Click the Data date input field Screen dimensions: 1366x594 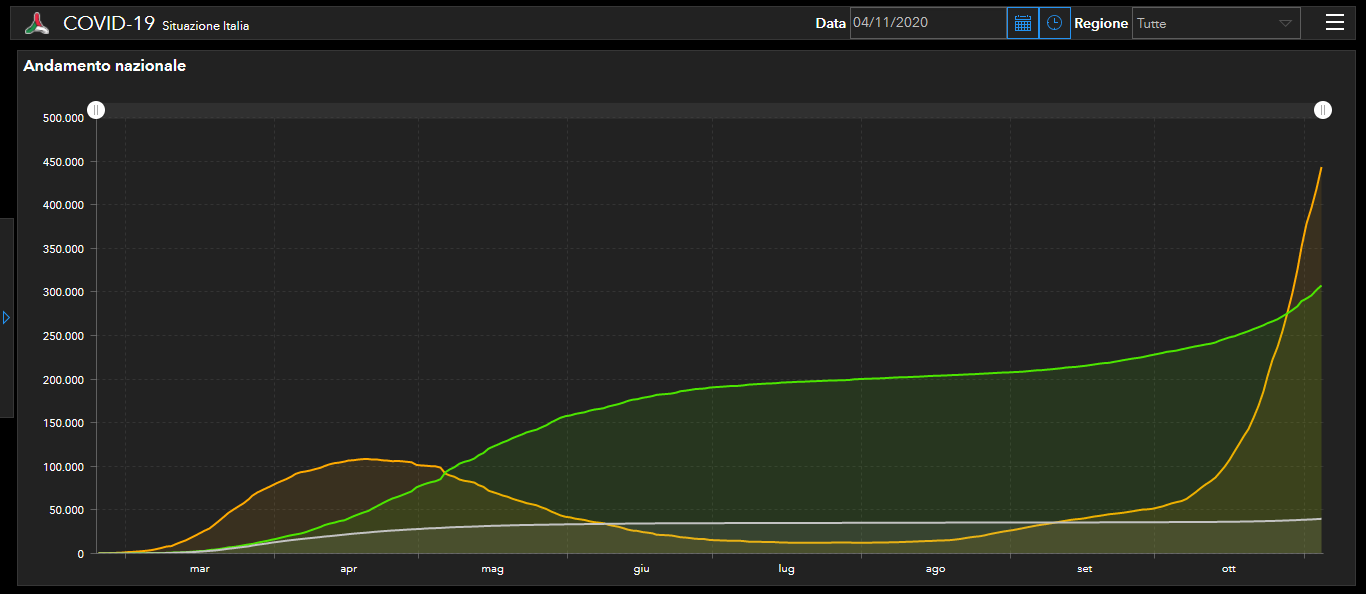click(927, 23)
